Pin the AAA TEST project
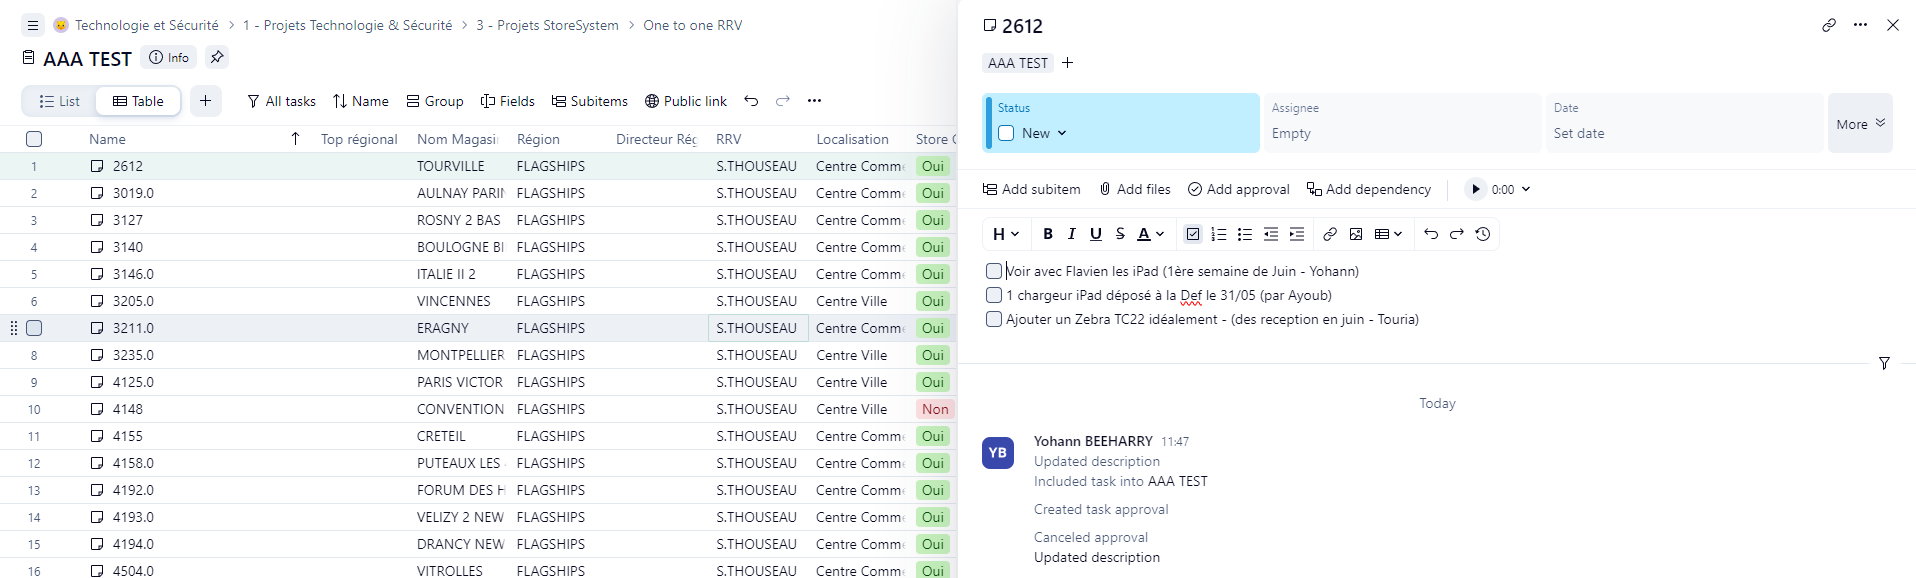 tap(217, 57)
